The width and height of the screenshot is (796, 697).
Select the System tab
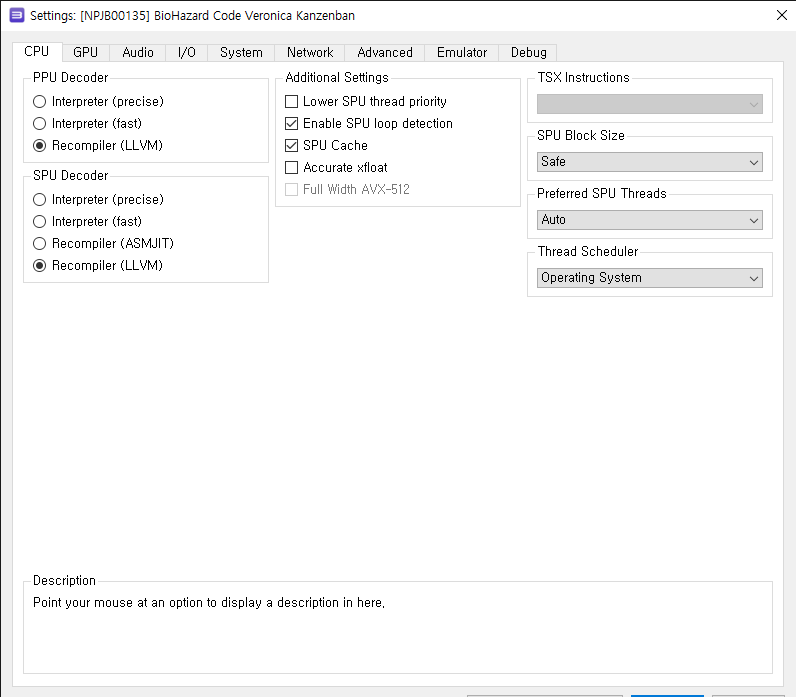click(x=241, y=52)
